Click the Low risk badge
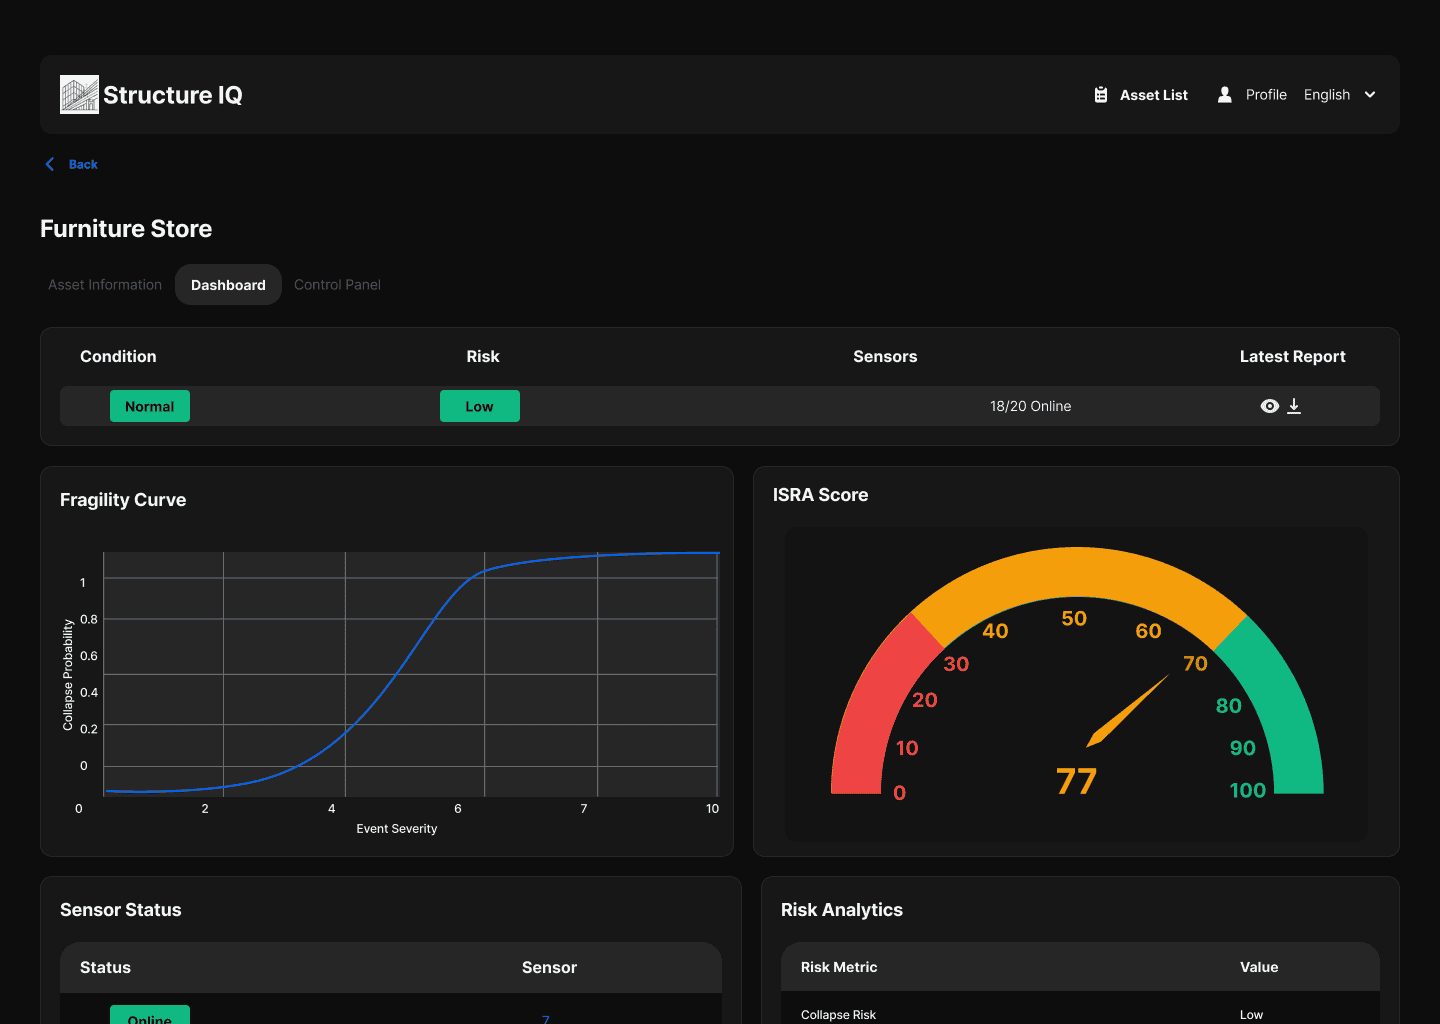This screenshot has width=1440, height=1024. point(480,406)
